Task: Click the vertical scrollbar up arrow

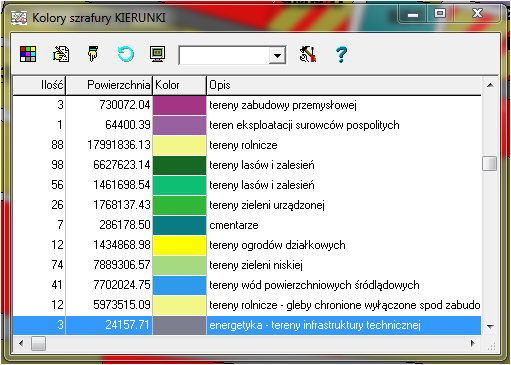Action: (x=490, y=85)
